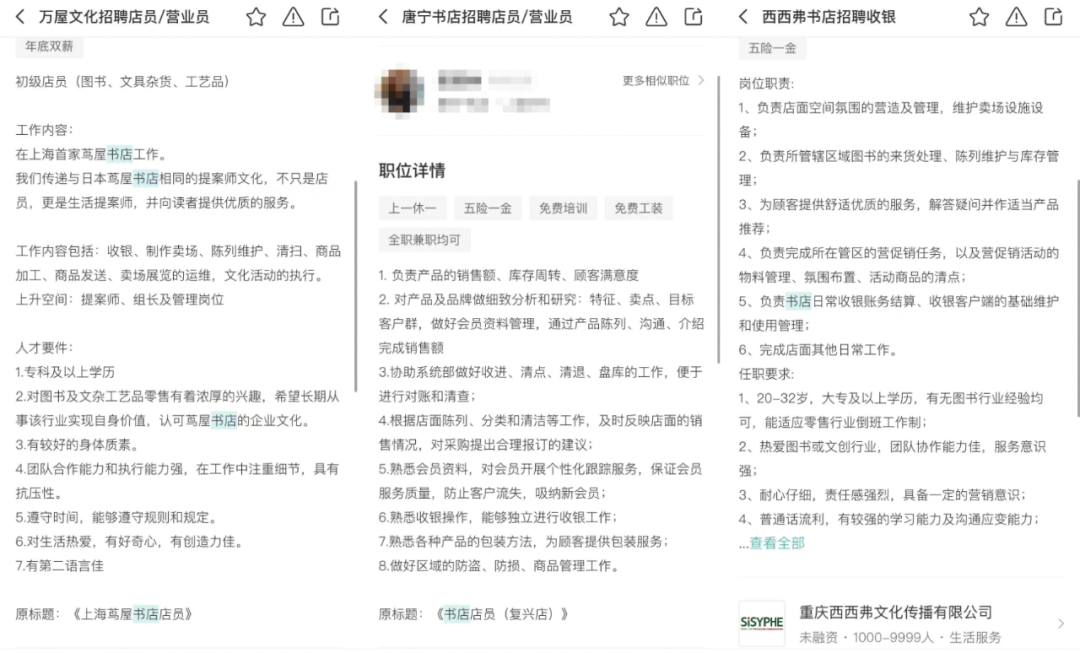Go back from the 唐宁书店 job posting
The height and width of the screenshot is (653, 1080).
(x=384, y=17)
